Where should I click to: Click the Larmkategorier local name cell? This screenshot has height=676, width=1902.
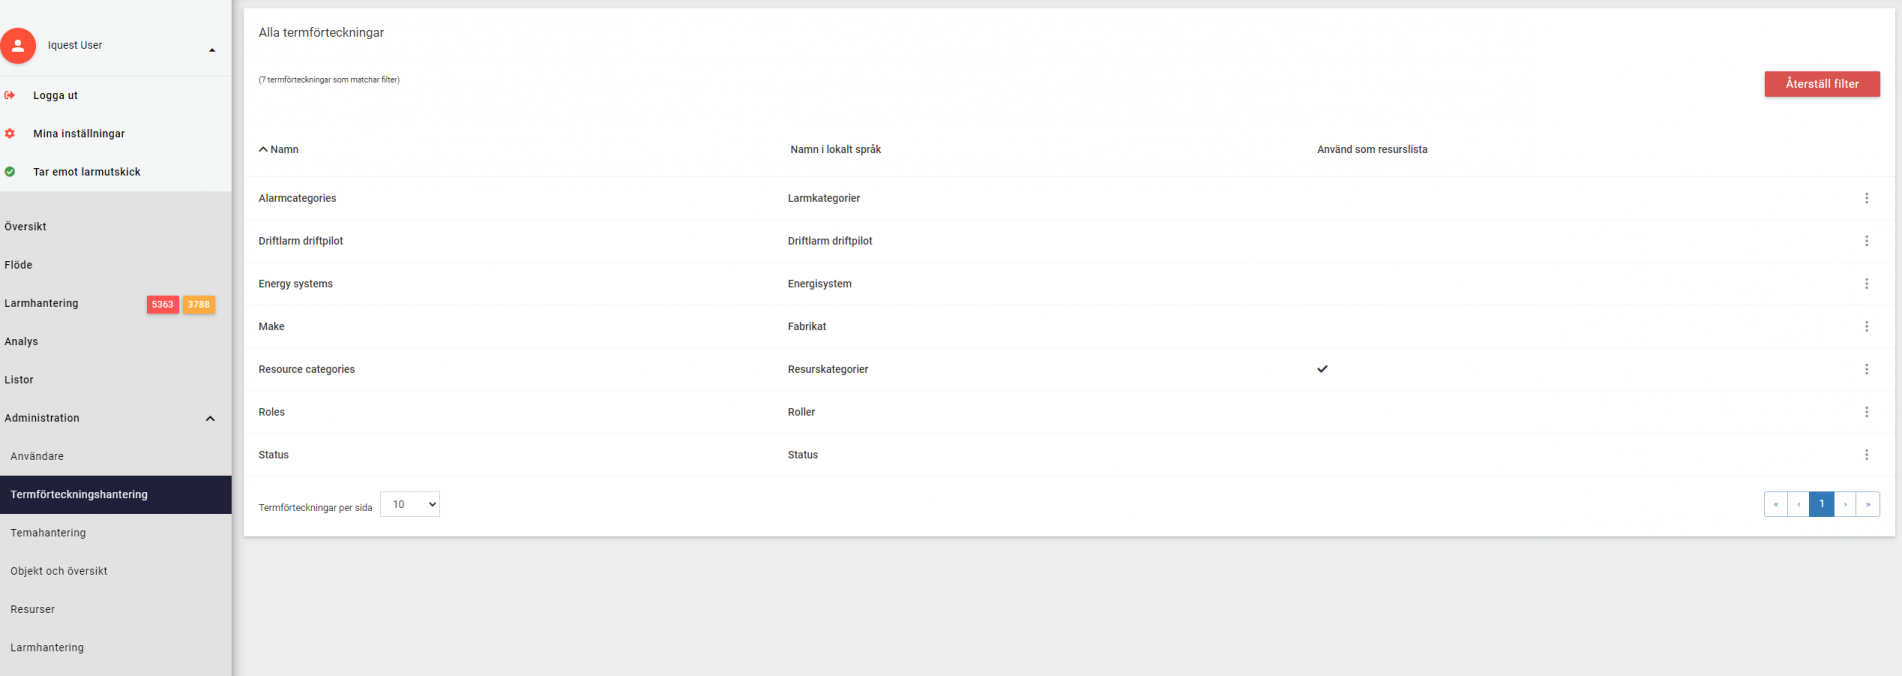(x=824, y=199)
